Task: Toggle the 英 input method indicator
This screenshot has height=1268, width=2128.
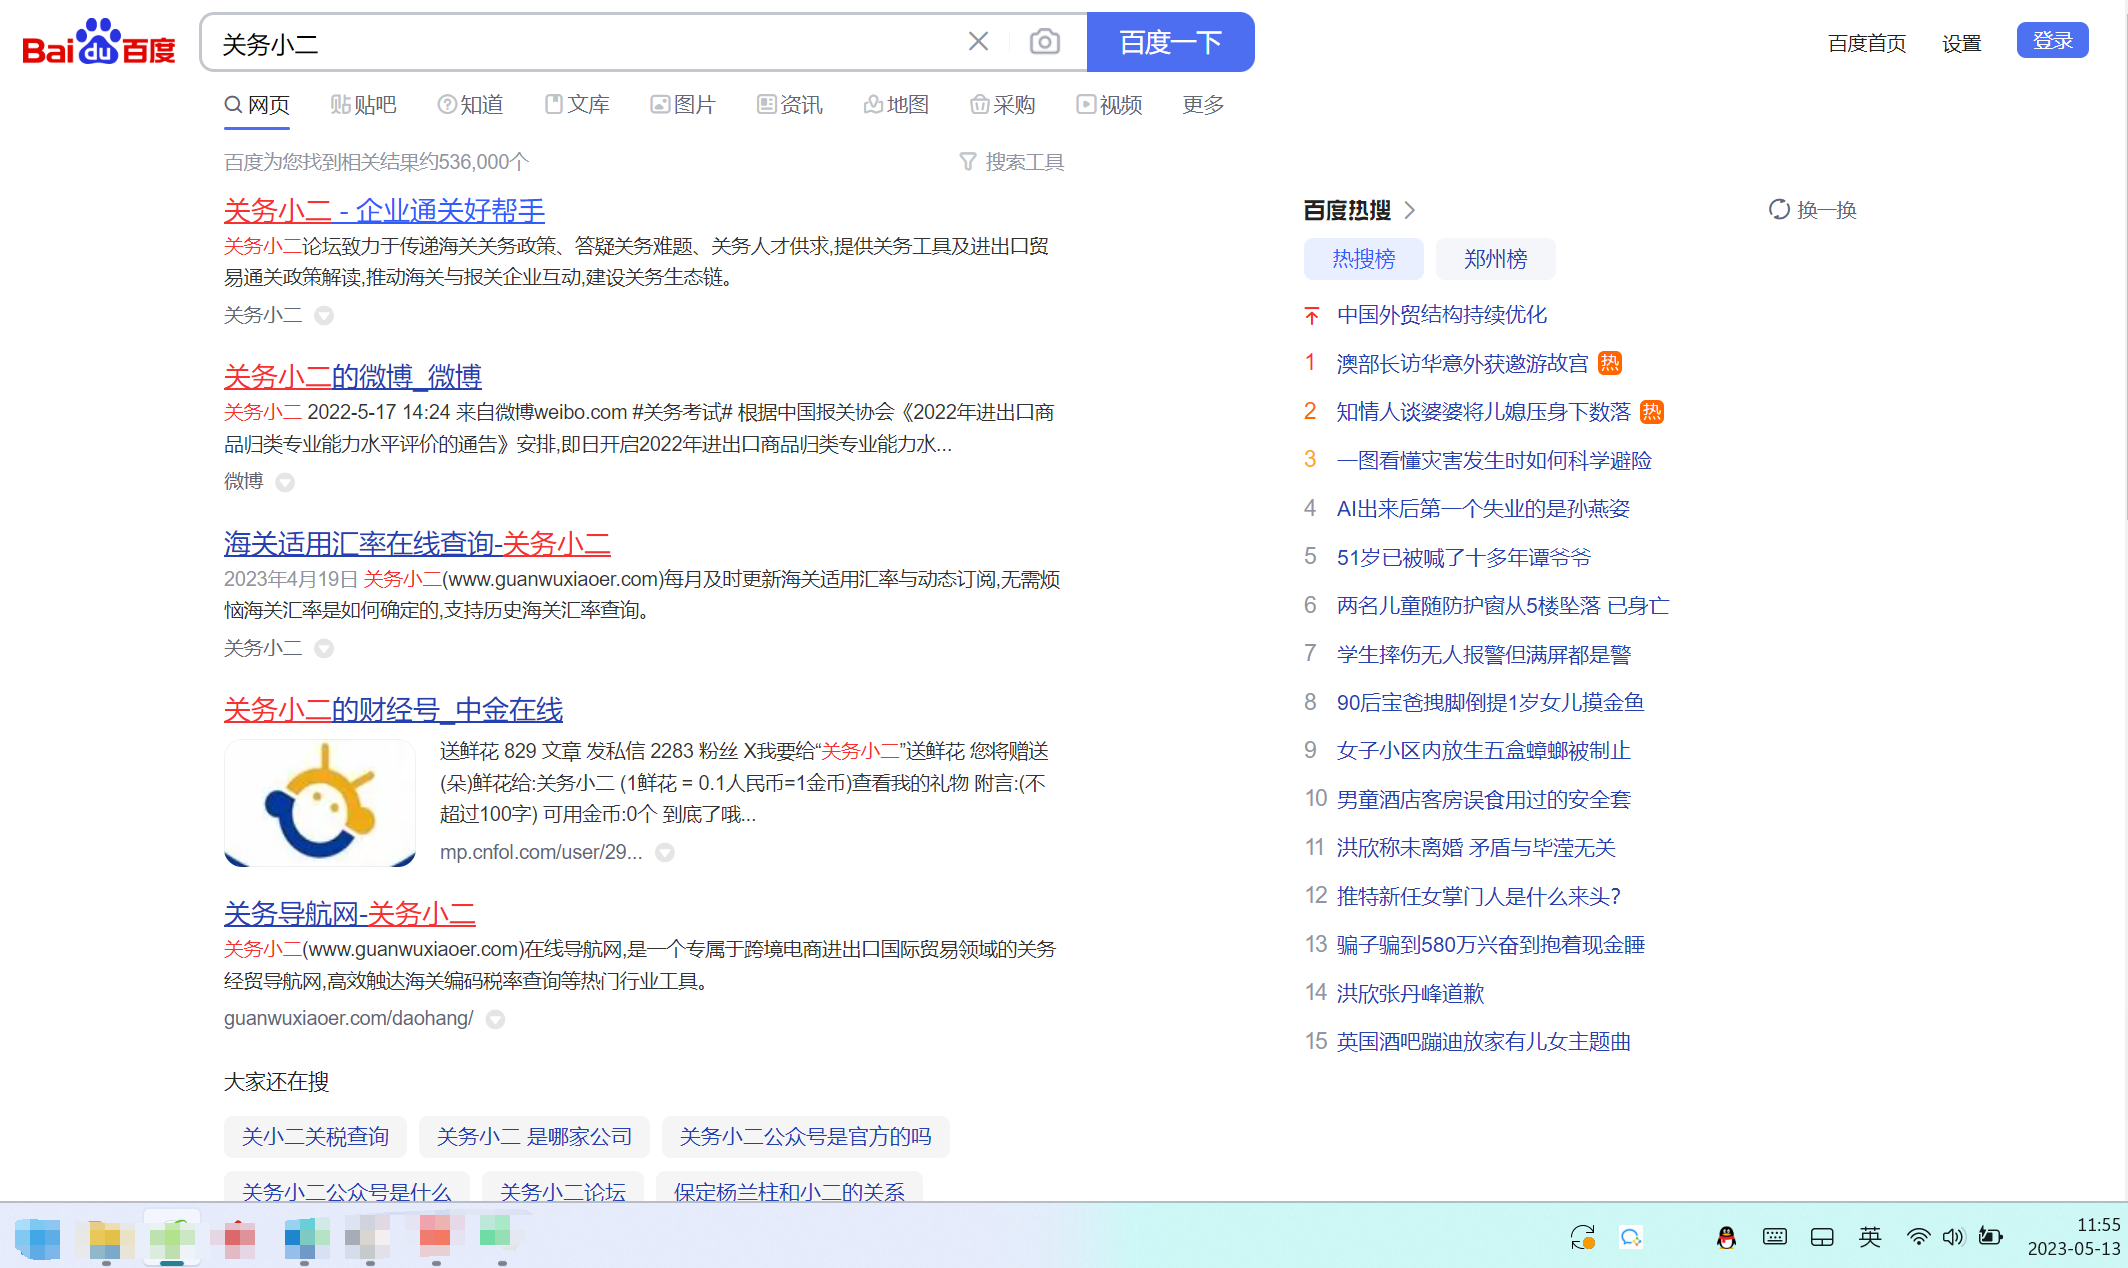Action: 1870,1238
